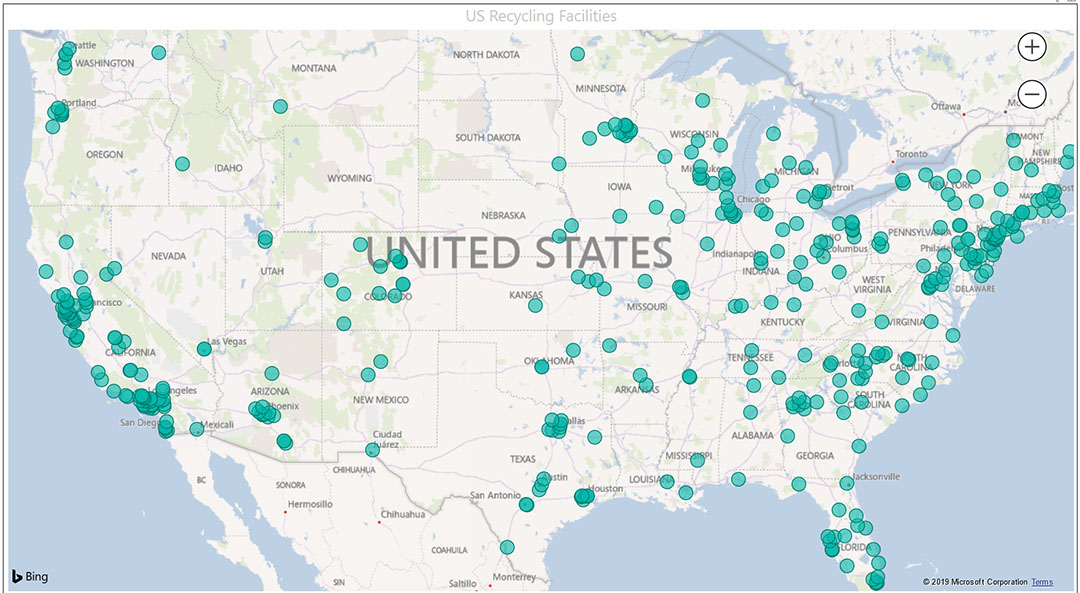Viewport: 1080px width, 593px height.
Task: Click the plus zoom-in button
Action: [x=1032, y=46]
